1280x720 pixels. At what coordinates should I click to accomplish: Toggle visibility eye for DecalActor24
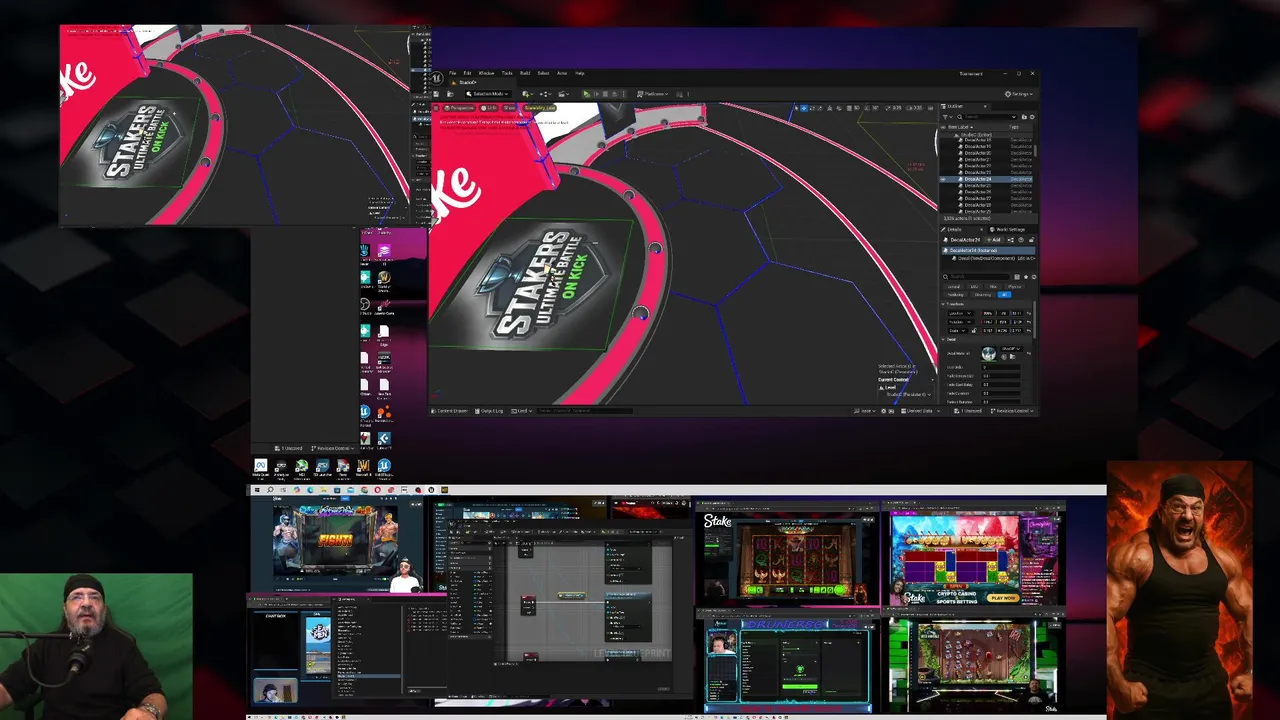(943, 179)
